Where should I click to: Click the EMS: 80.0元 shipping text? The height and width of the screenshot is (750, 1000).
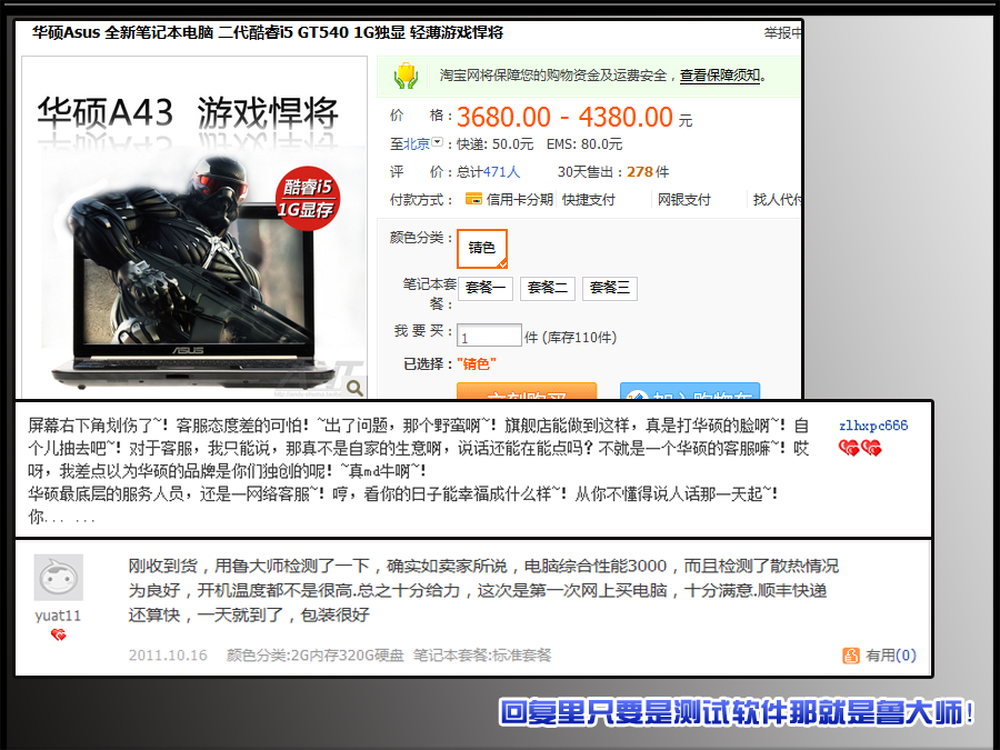pos(584,144)
